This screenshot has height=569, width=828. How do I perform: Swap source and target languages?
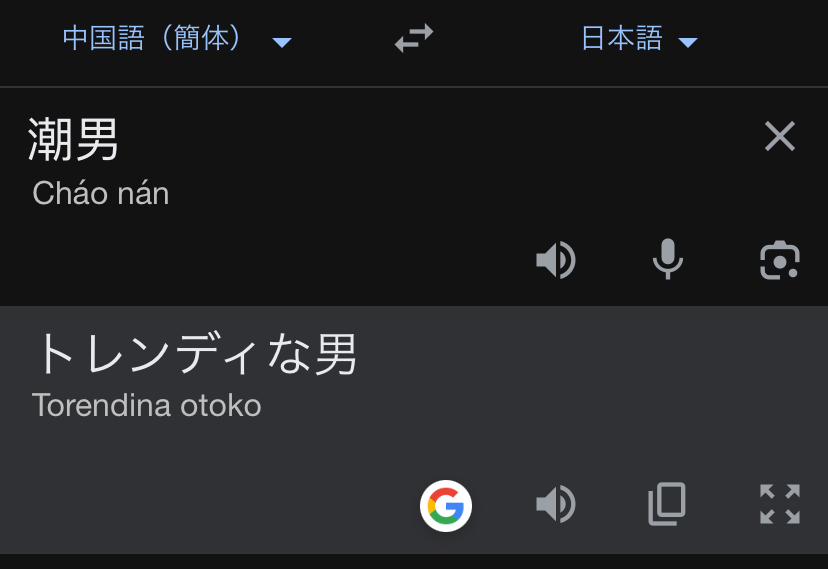click(x=414, y=39)
